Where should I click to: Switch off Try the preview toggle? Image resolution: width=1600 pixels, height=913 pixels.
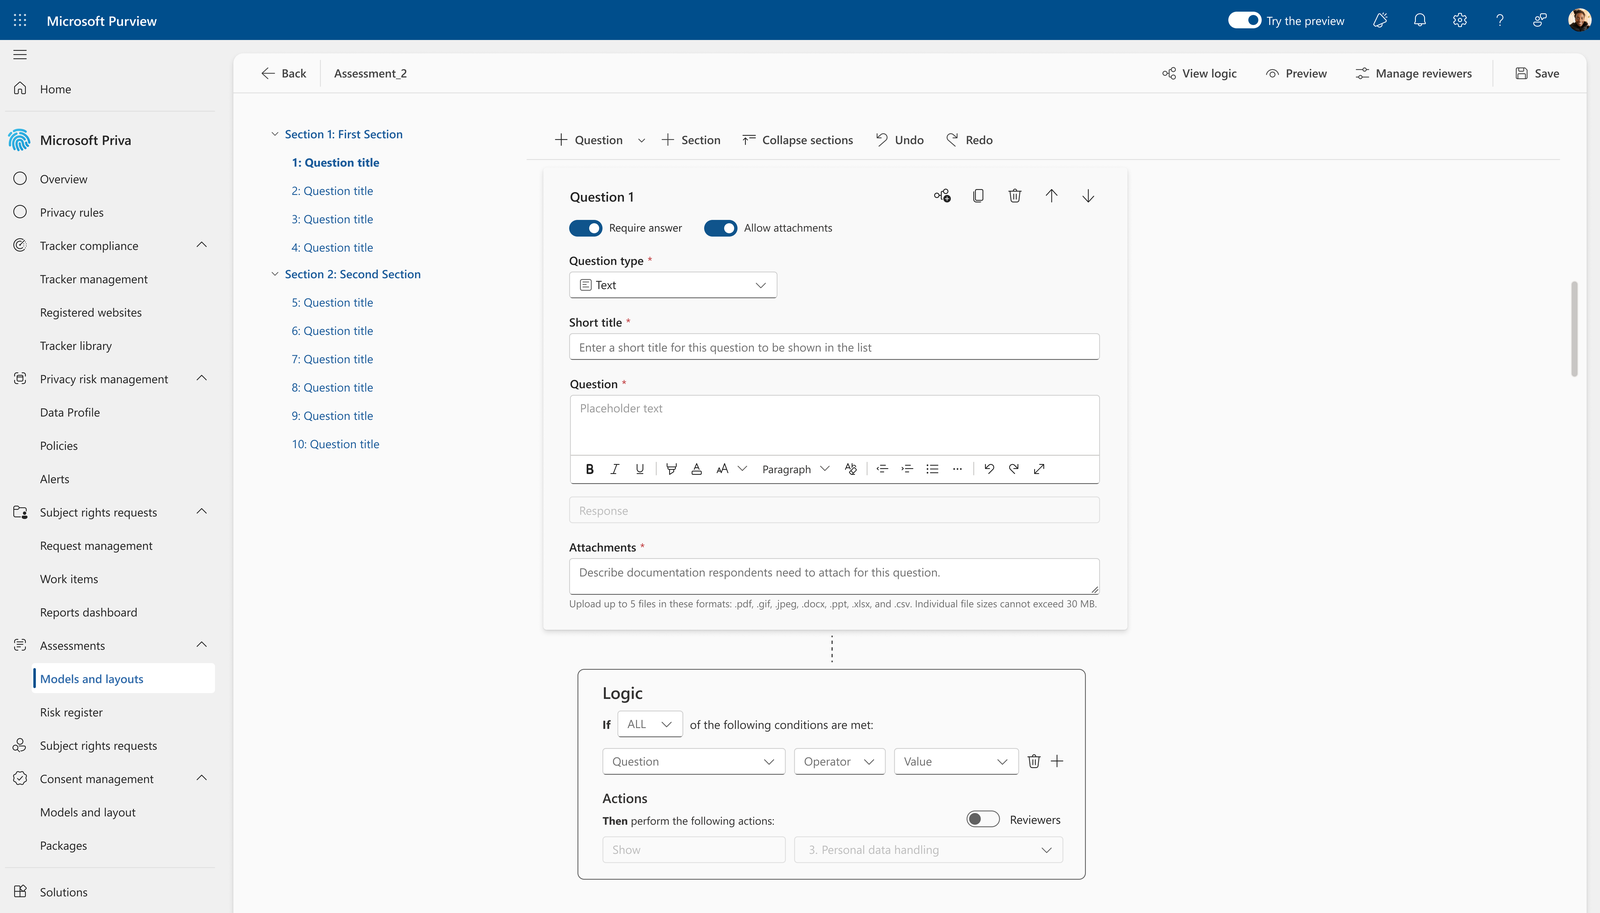(x=1245, y=20)
